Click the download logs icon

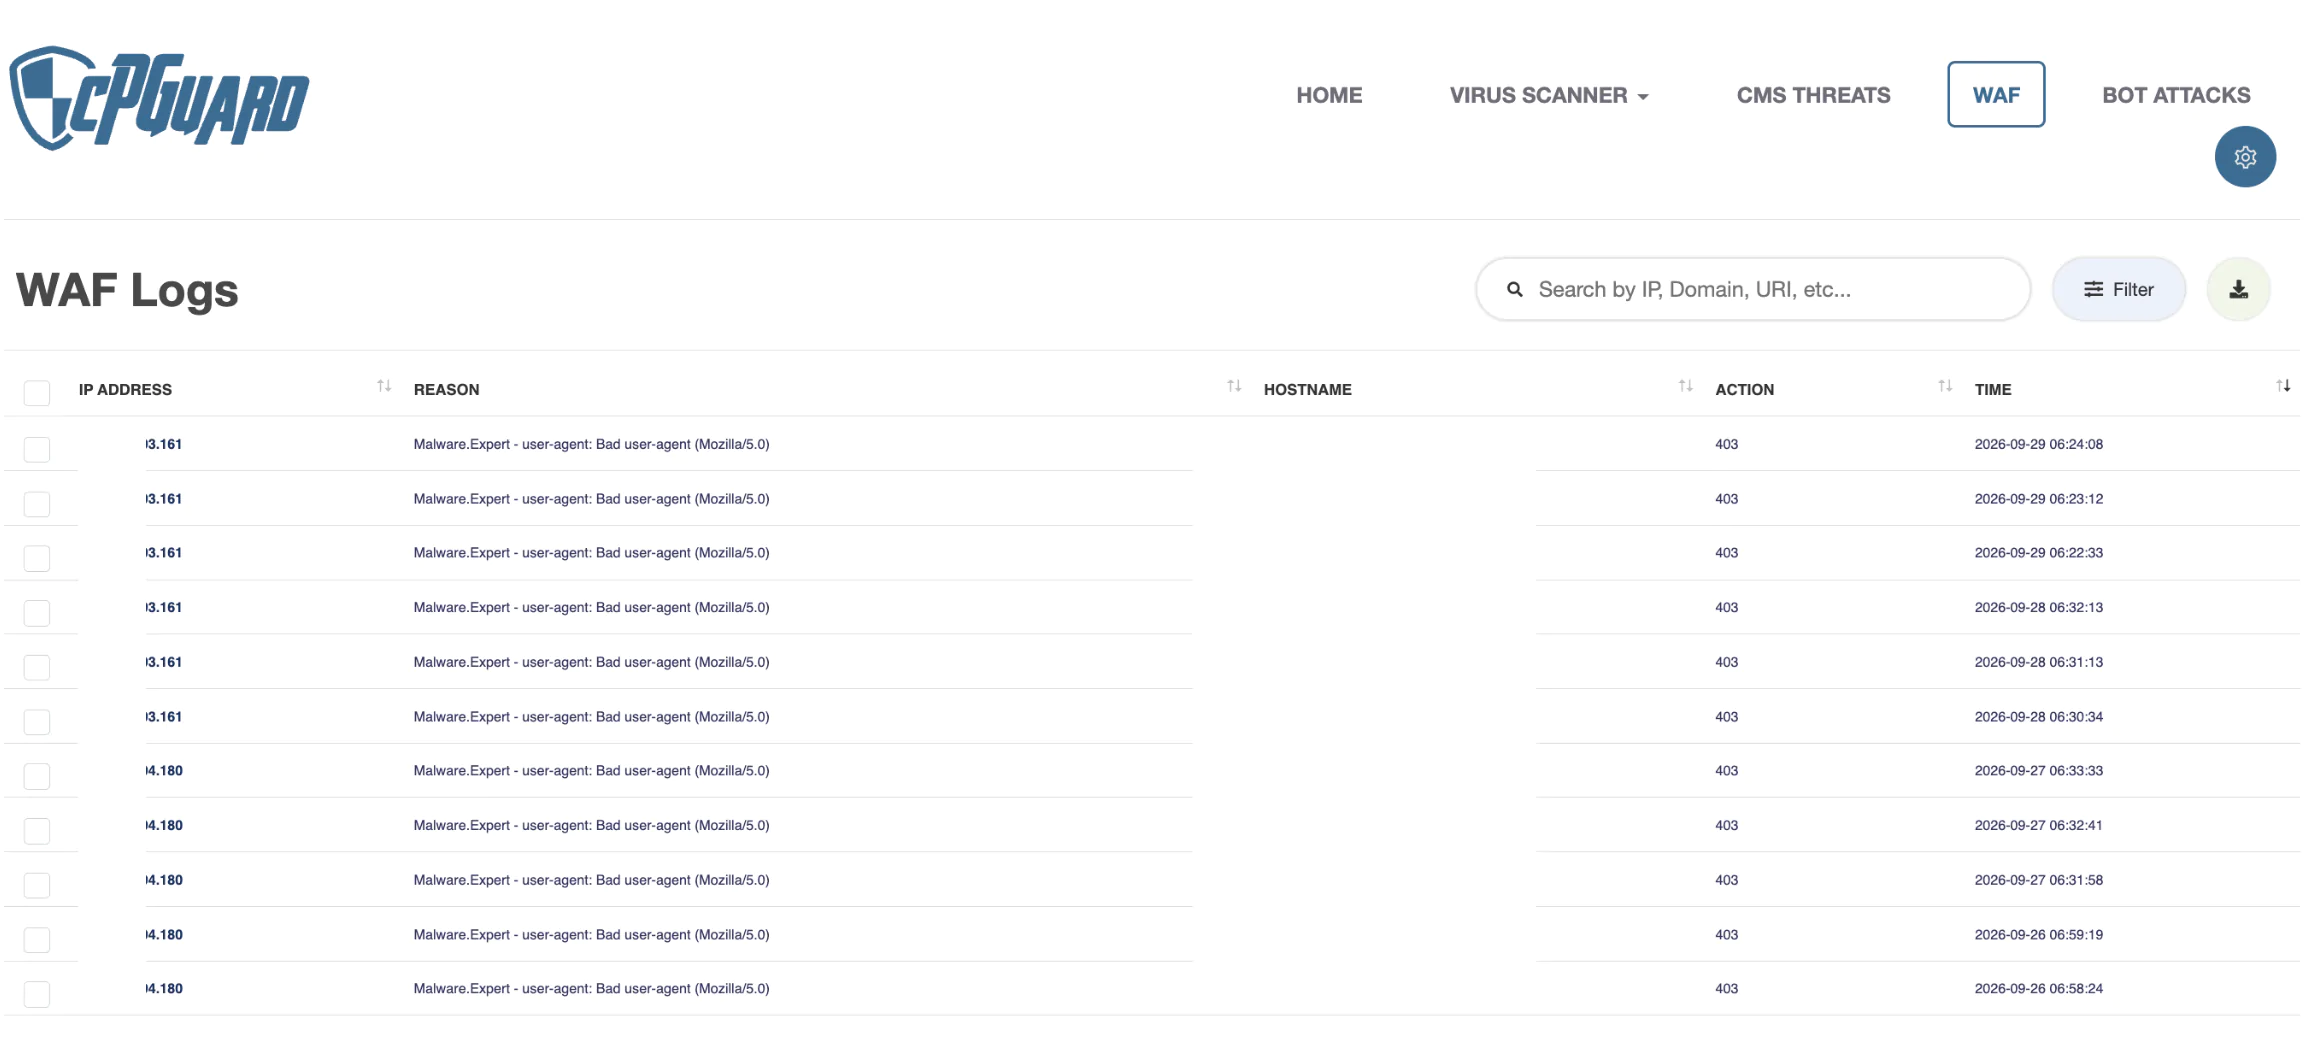coord(2239,290)
